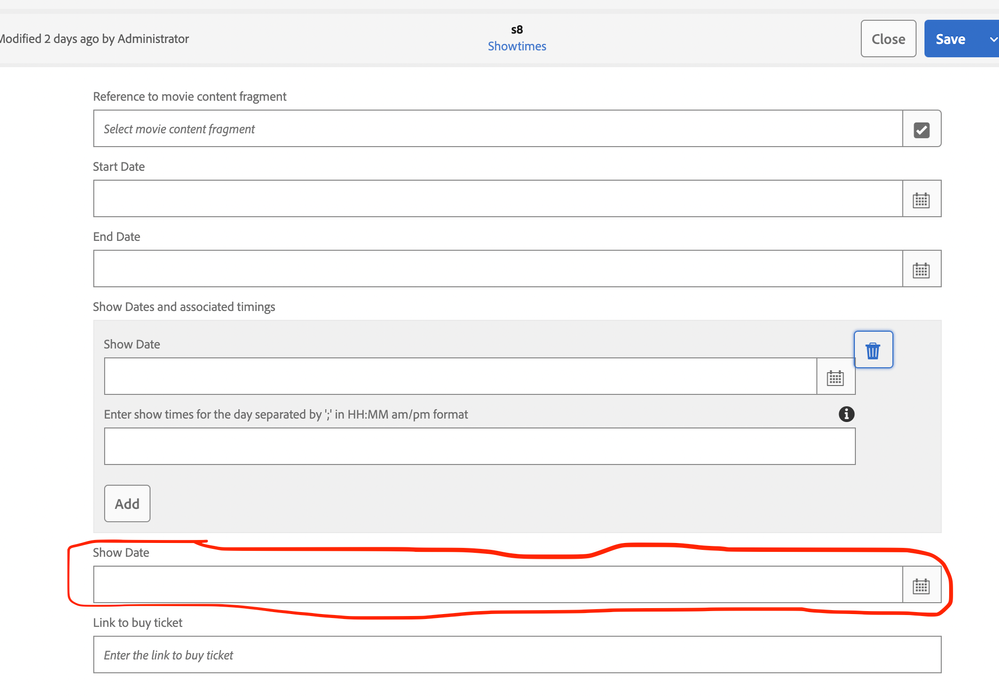Open calendar for Show Date above Link to buy ticket
999x696 pixels.
(x=921, y=586)
